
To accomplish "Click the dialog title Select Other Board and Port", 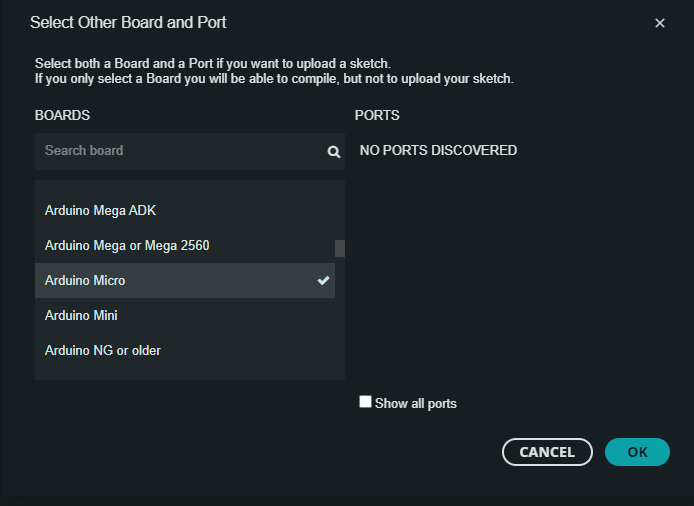I will point(128,23).
